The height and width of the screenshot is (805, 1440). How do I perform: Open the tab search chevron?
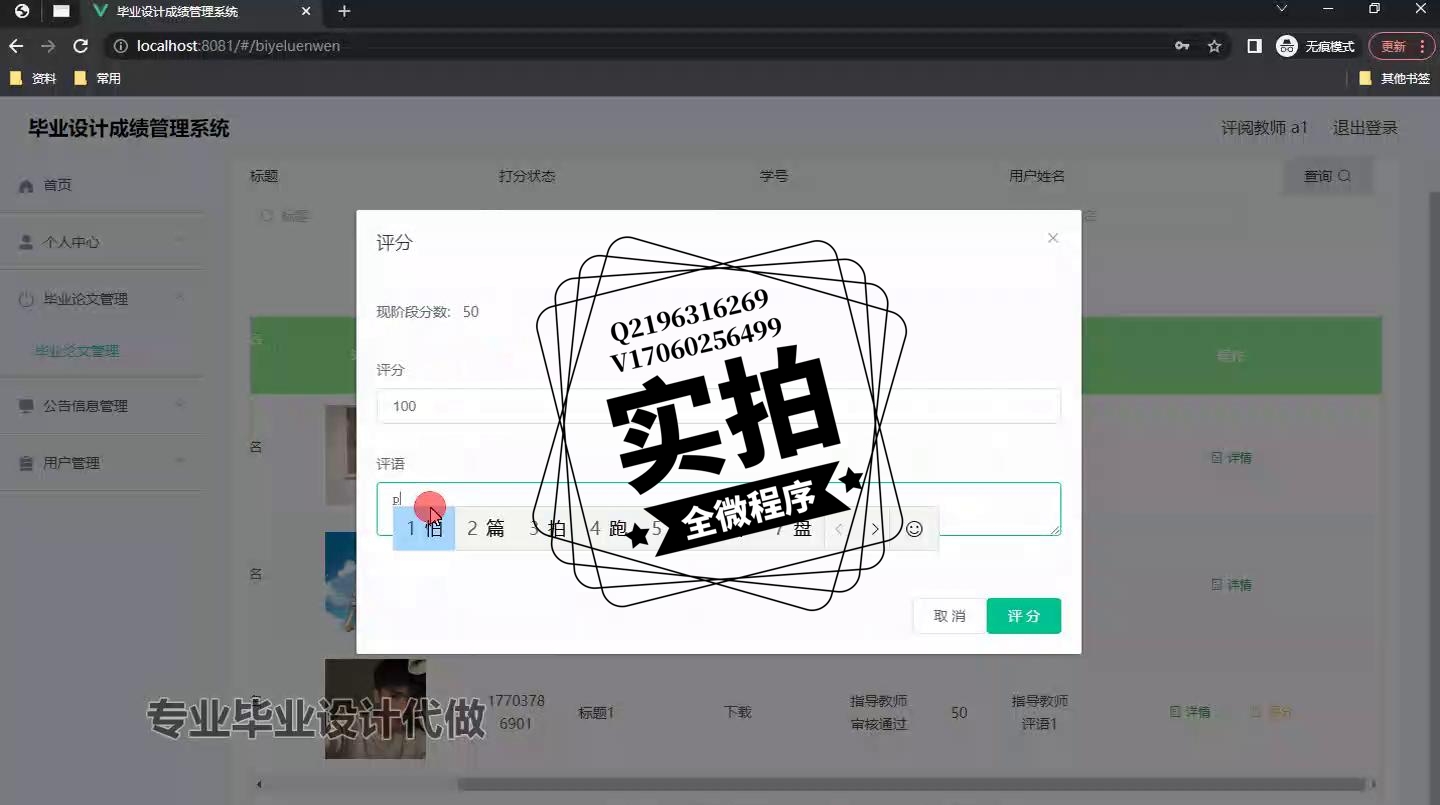tap(1282, 9)
